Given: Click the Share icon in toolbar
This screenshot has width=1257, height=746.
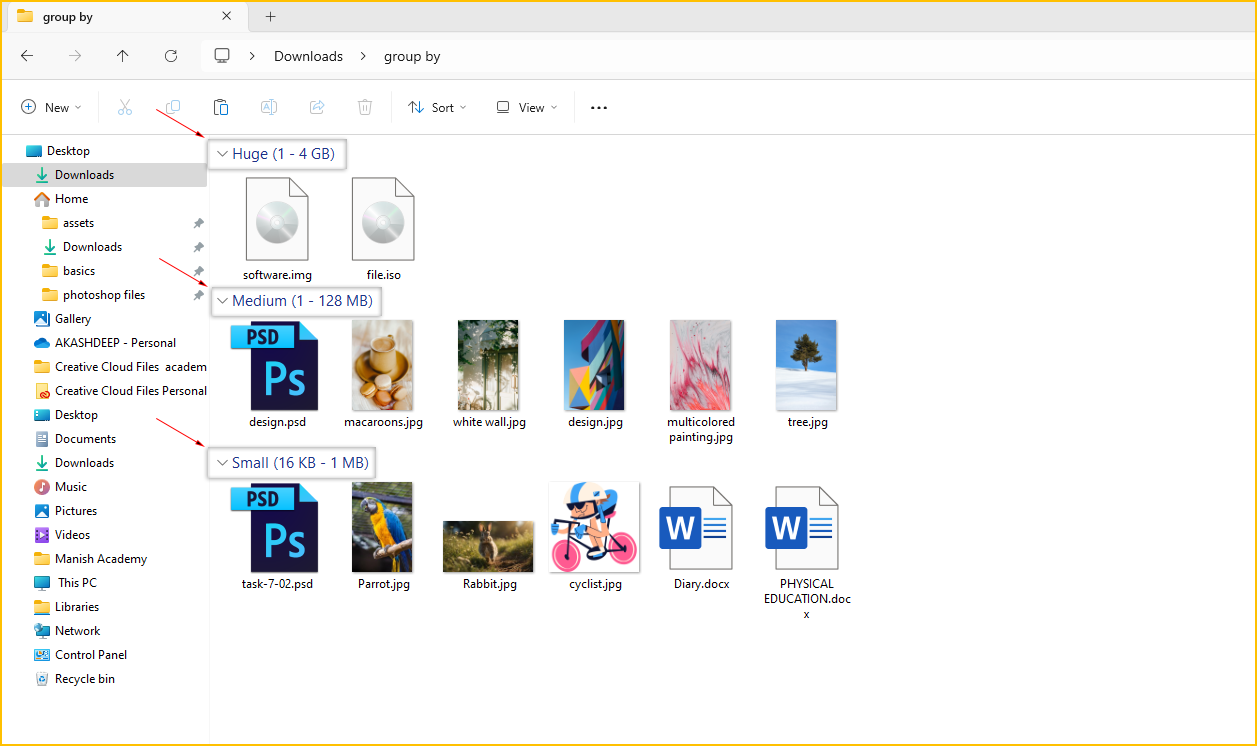Looking at the screenshot, I should [317, 107].
